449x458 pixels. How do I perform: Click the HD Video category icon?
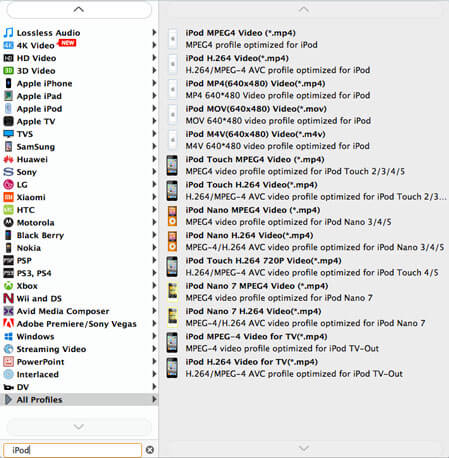[8, 58]
